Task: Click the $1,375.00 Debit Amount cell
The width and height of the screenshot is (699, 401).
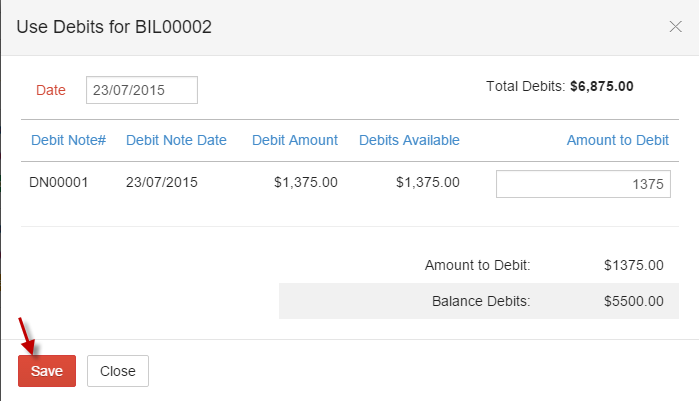Action: tap(306, 182)
